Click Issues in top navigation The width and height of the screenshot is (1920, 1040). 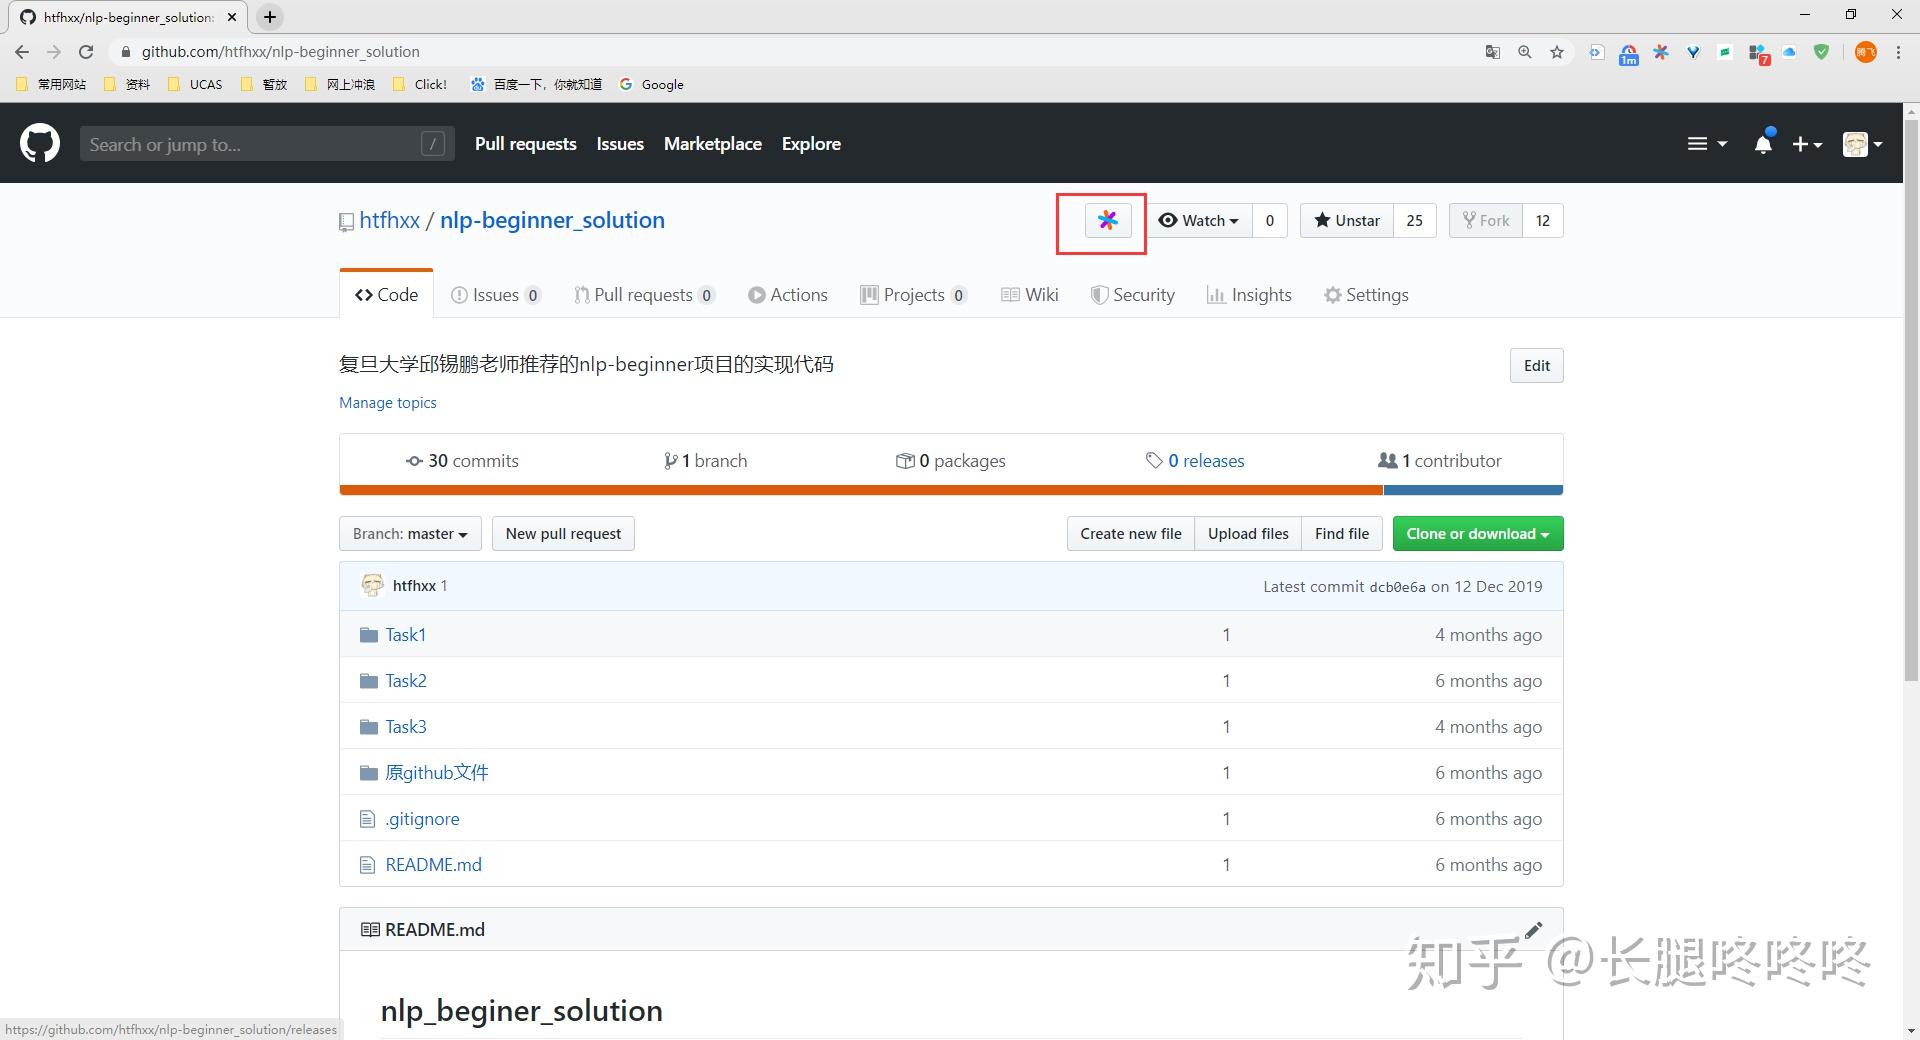pyautogui.click(x=620, y=144)
